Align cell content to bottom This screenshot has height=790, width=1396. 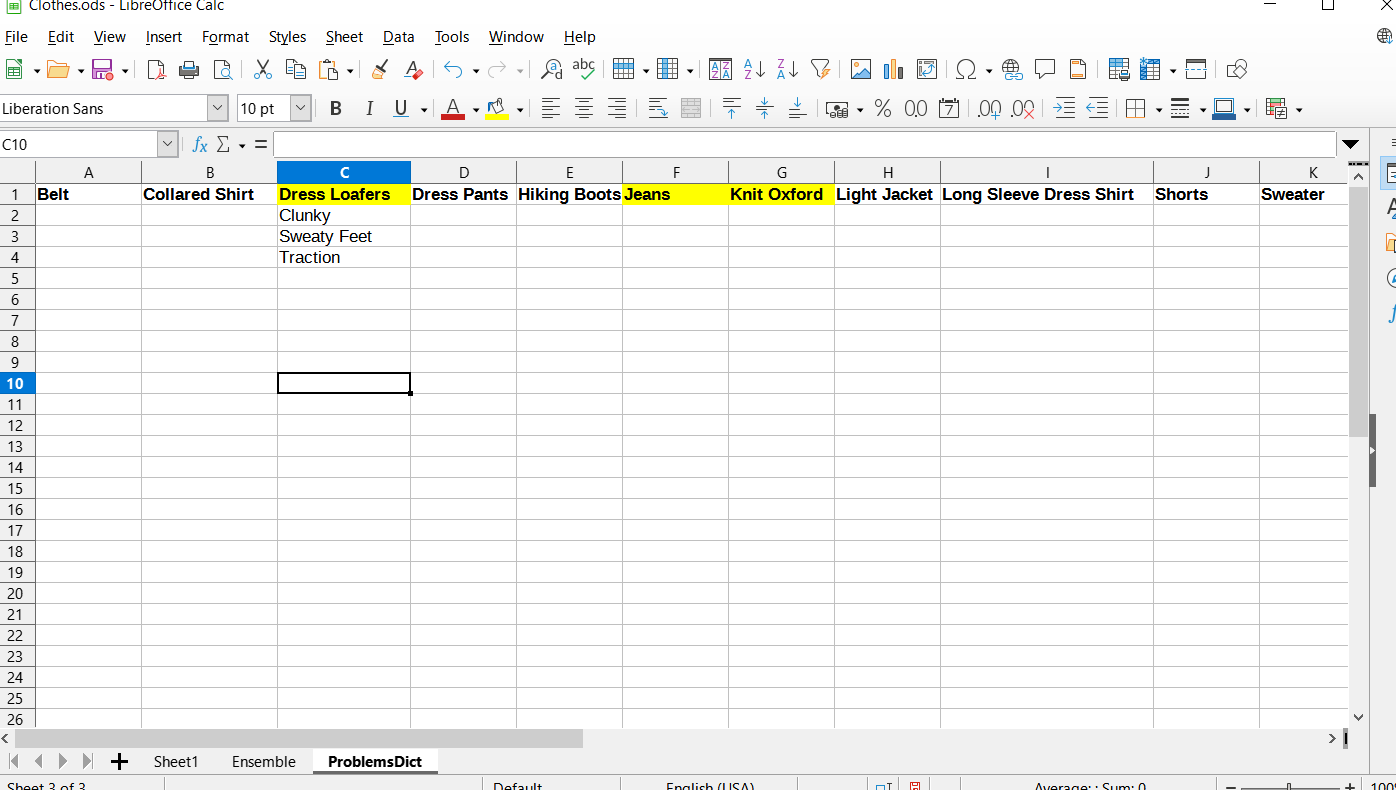coord(797,108)
